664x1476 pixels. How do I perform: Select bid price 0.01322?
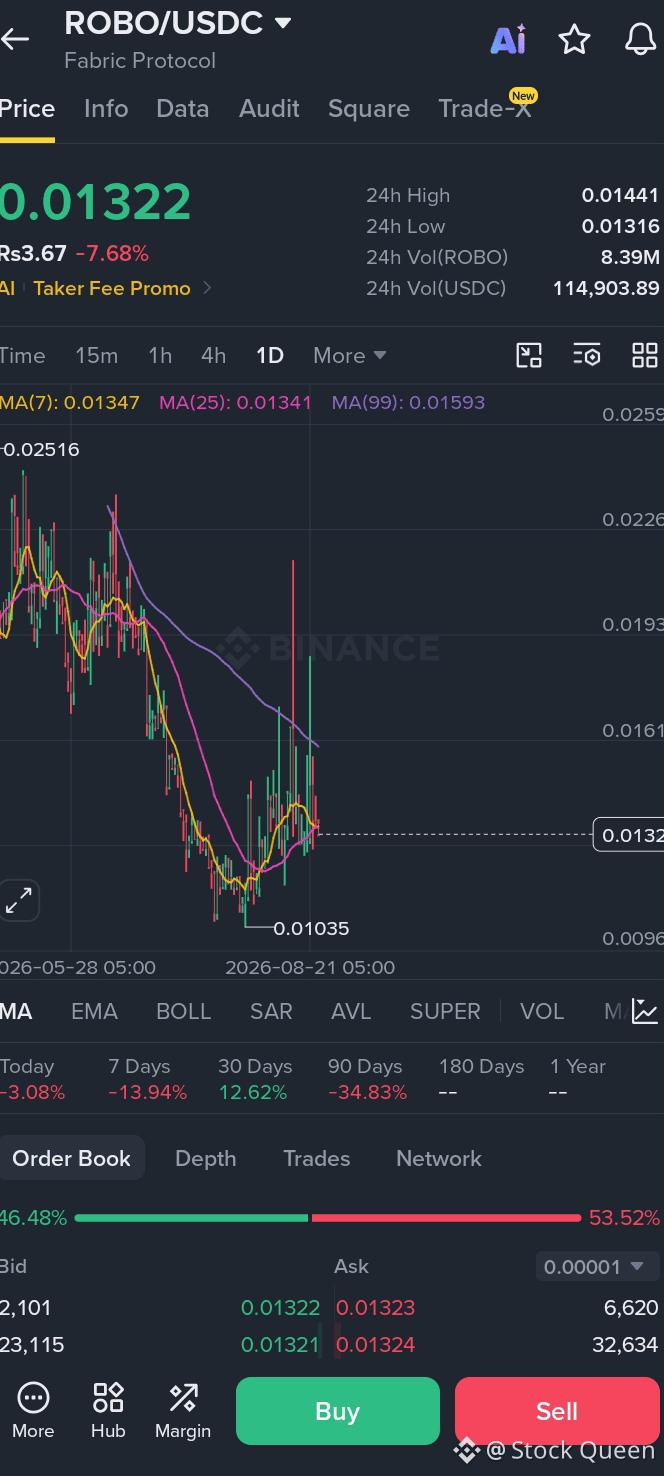280,1307
